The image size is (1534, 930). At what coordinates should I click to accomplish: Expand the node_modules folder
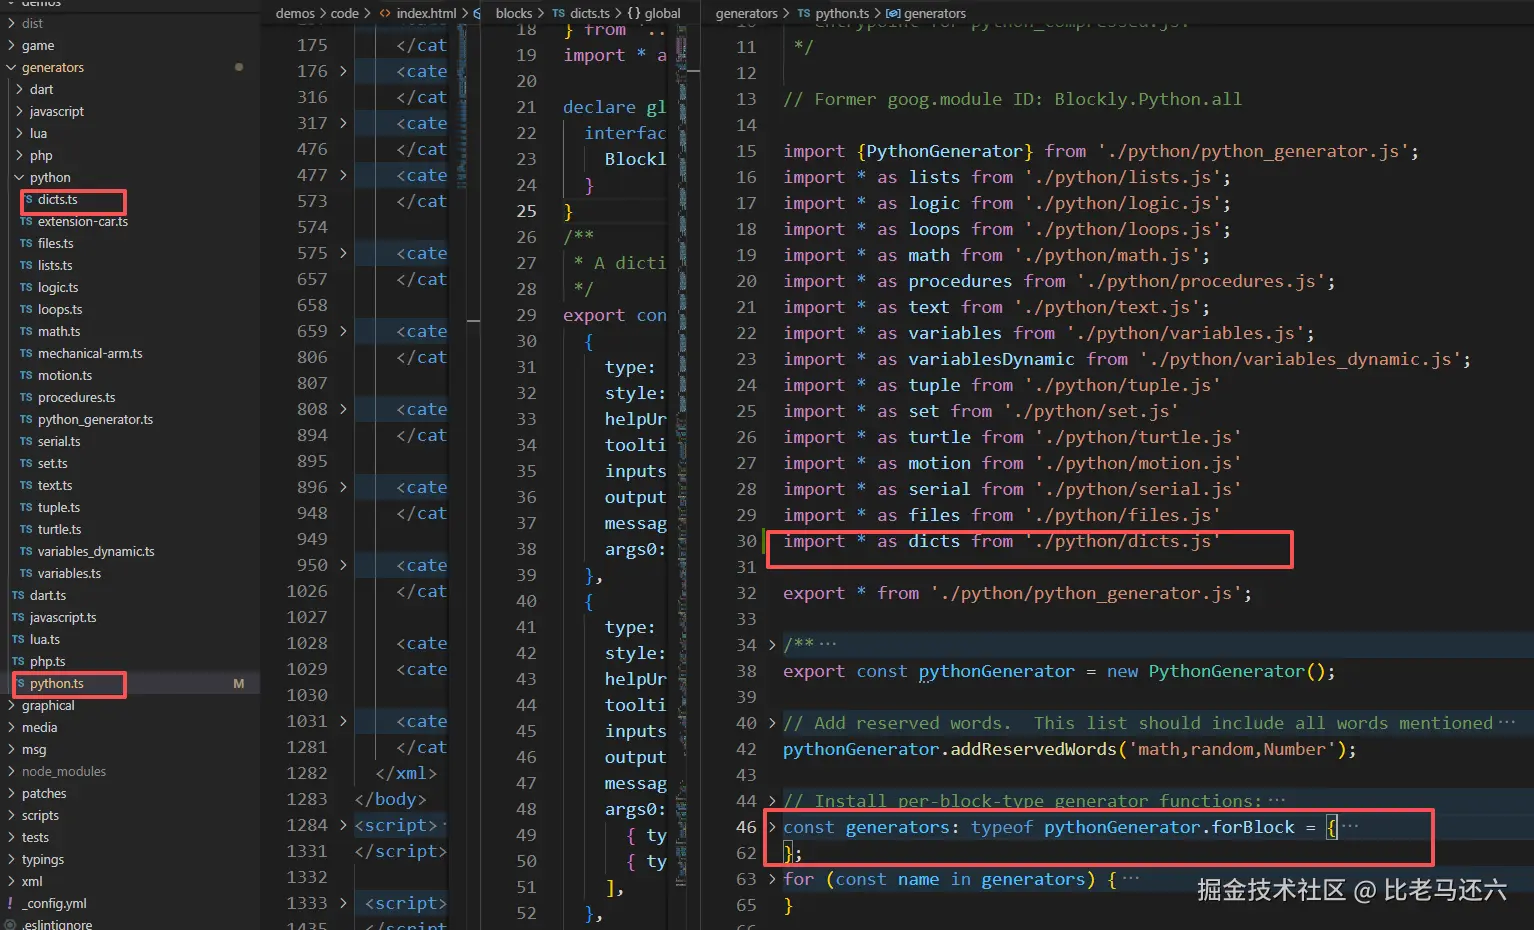click(11, 772)
